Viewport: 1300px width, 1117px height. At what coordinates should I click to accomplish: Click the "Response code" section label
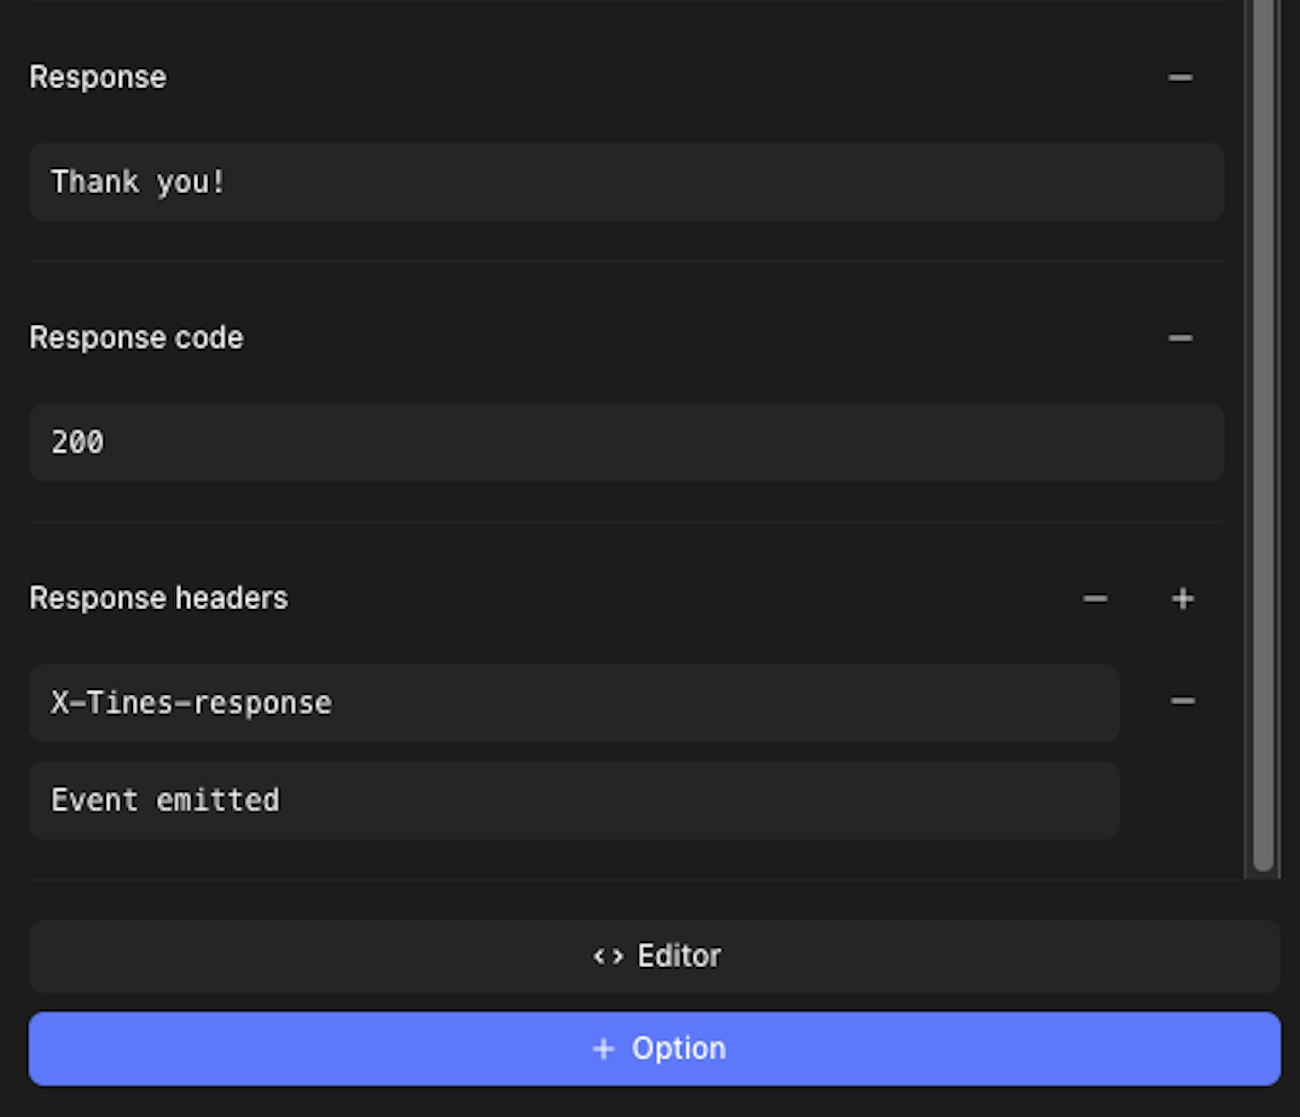coord(136,338)
